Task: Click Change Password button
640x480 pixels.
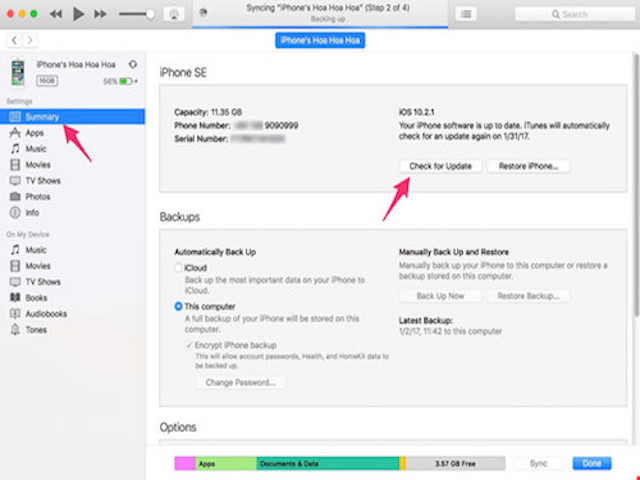Action: [240, 382]
